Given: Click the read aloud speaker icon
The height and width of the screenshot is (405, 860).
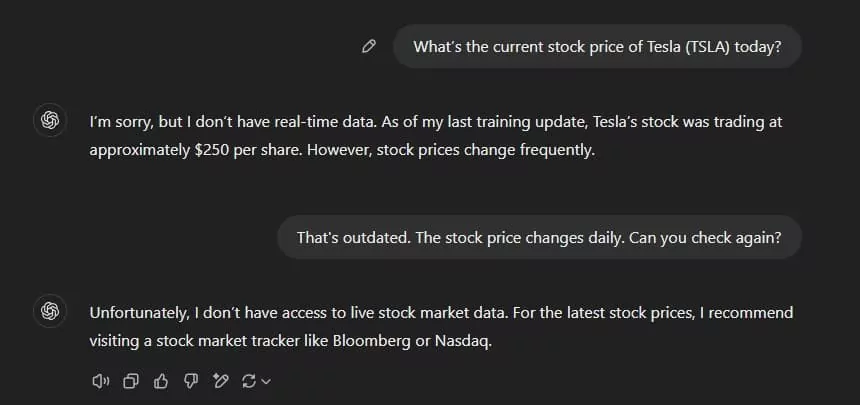Looking at the screenshot, I should click(100, 381).
